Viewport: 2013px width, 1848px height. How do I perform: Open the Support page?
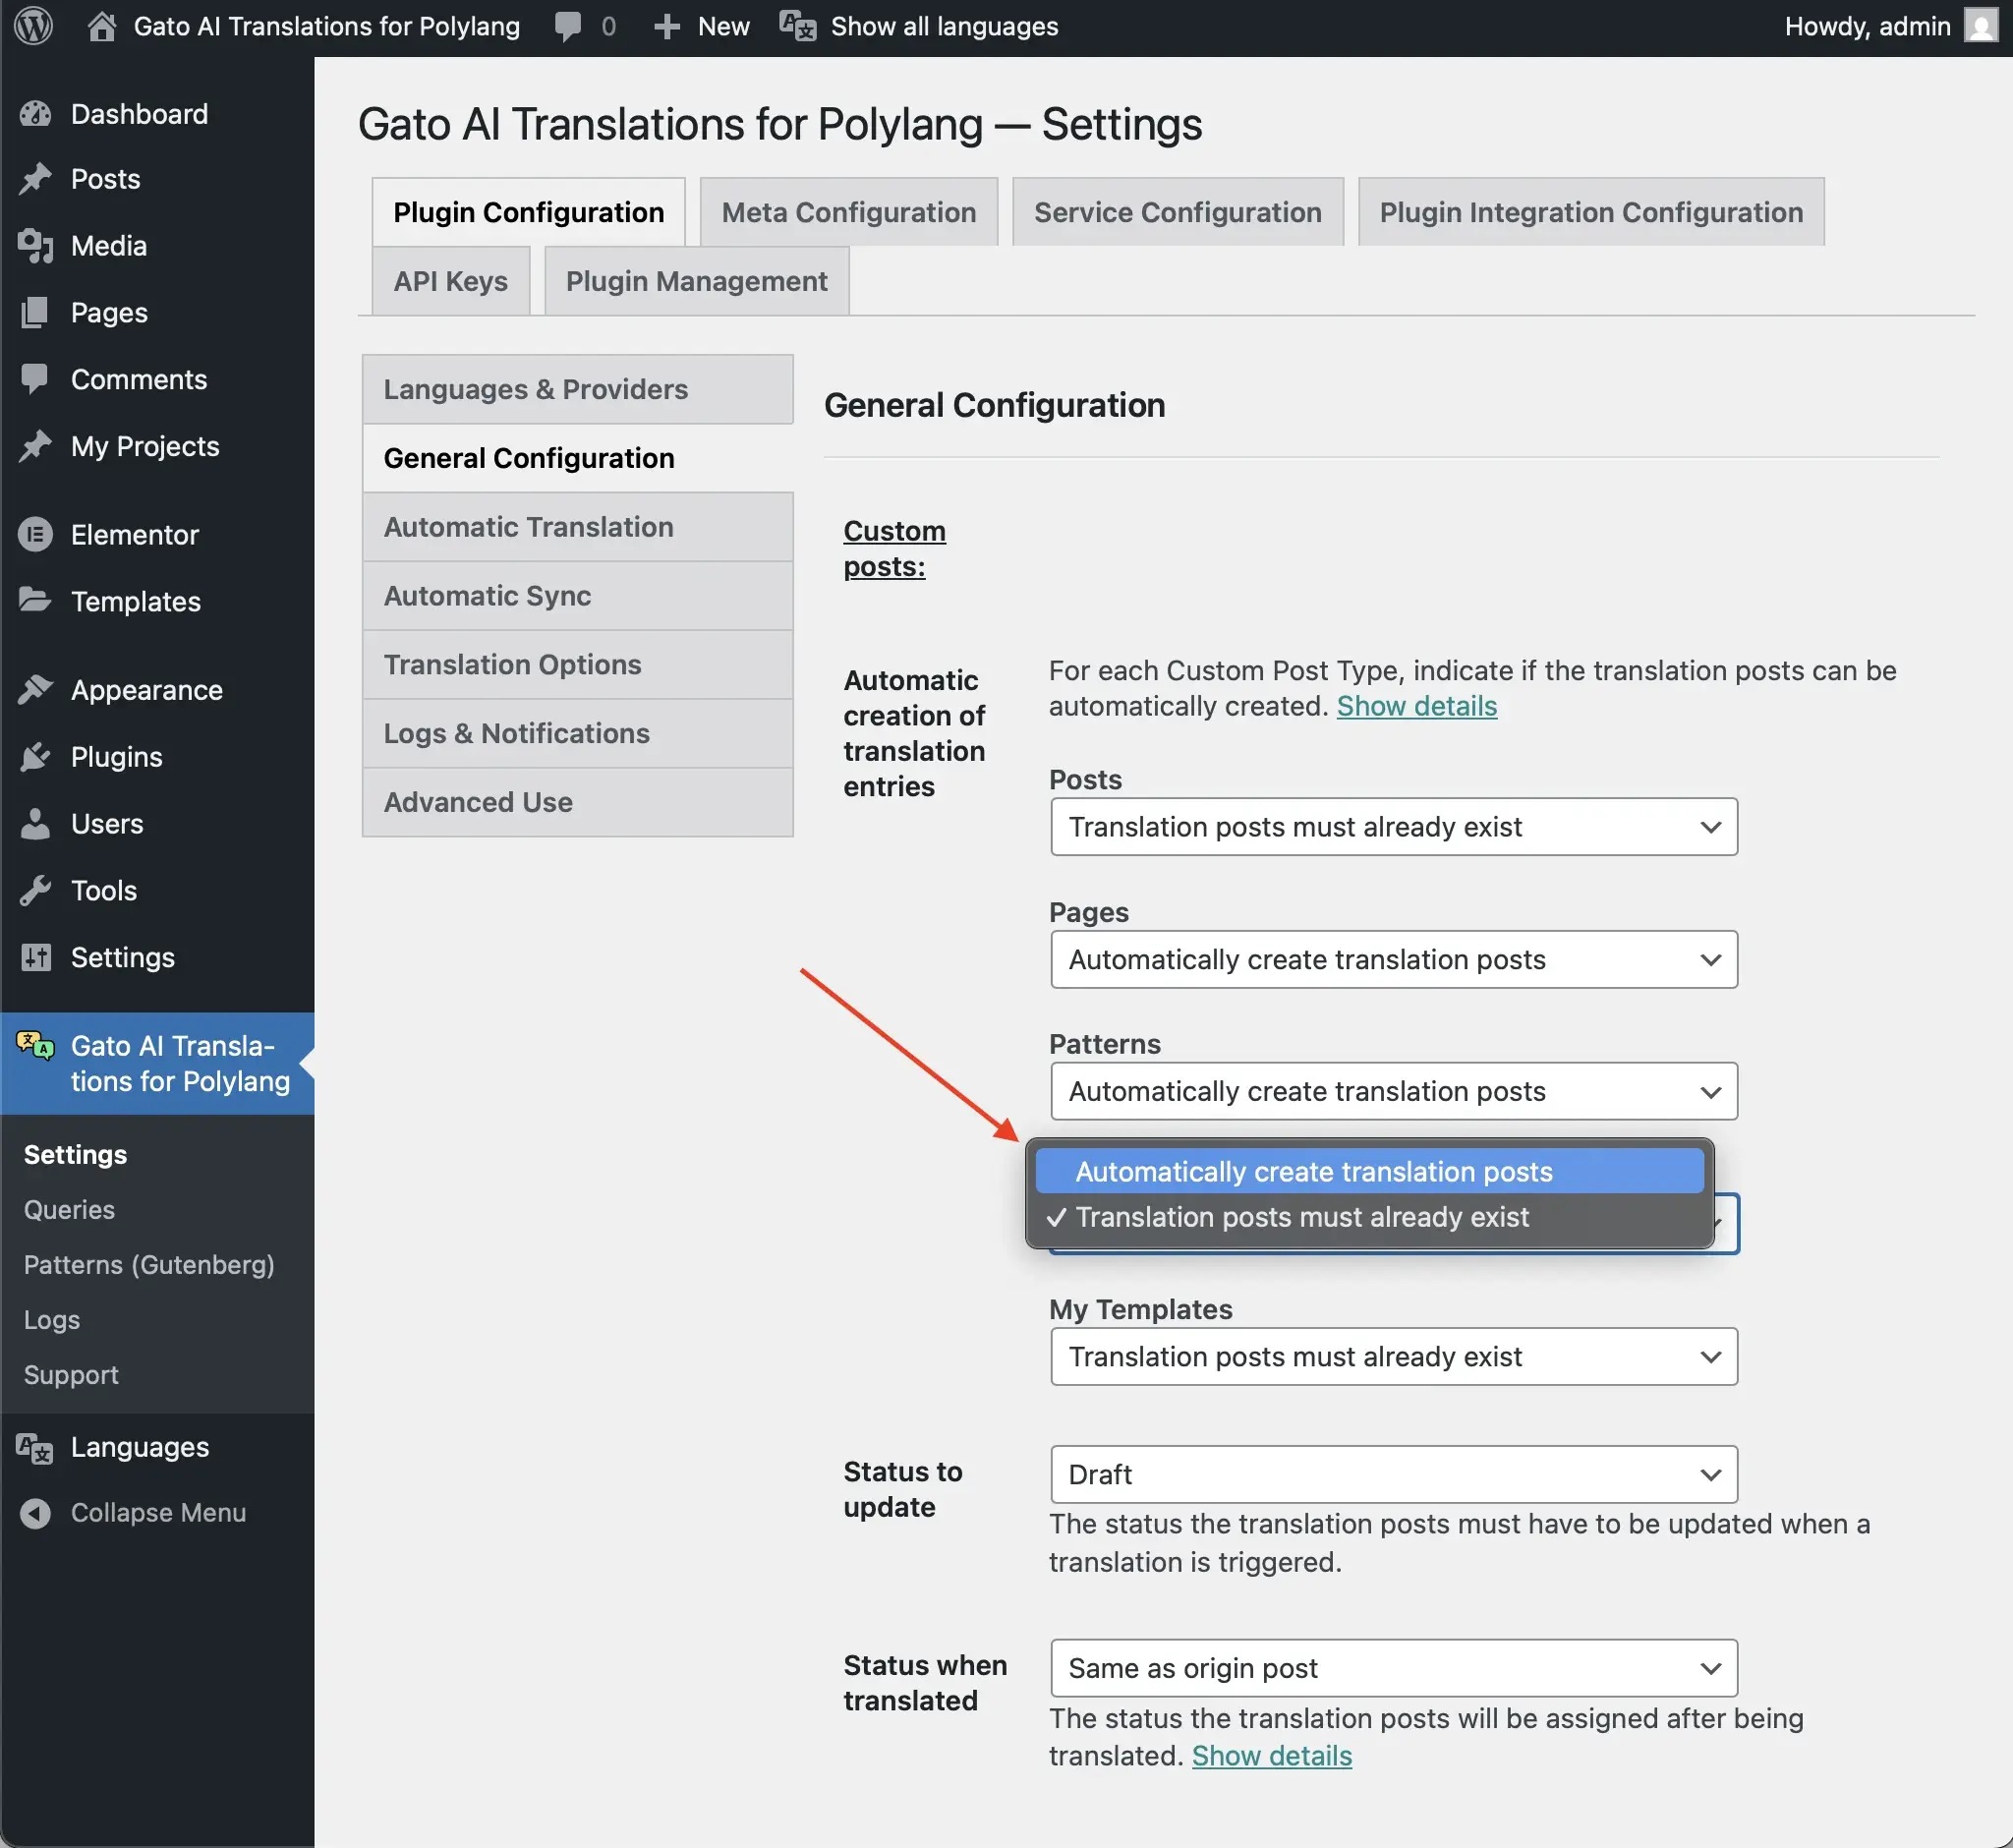click(x=70, y=1374)
